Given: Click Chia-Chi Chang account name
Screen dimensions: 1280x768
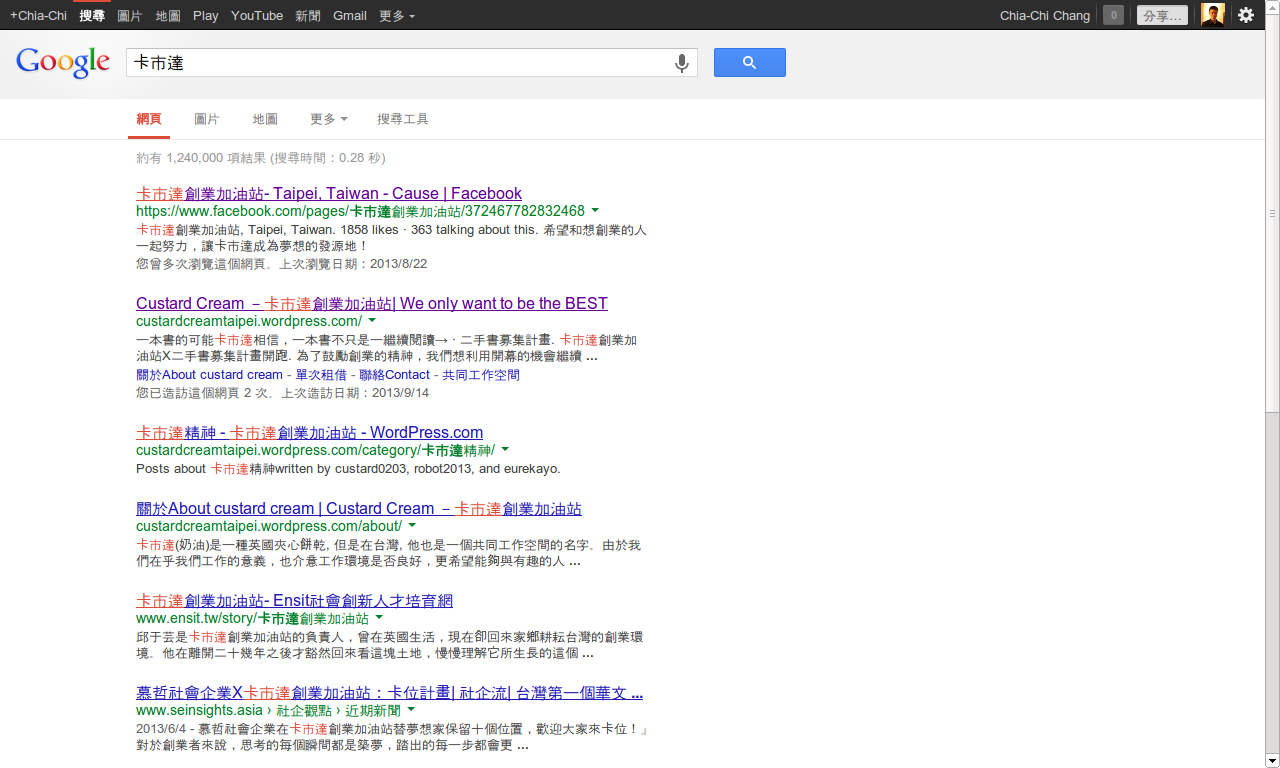Looking at the screenshot, I should pos(1045,15).
